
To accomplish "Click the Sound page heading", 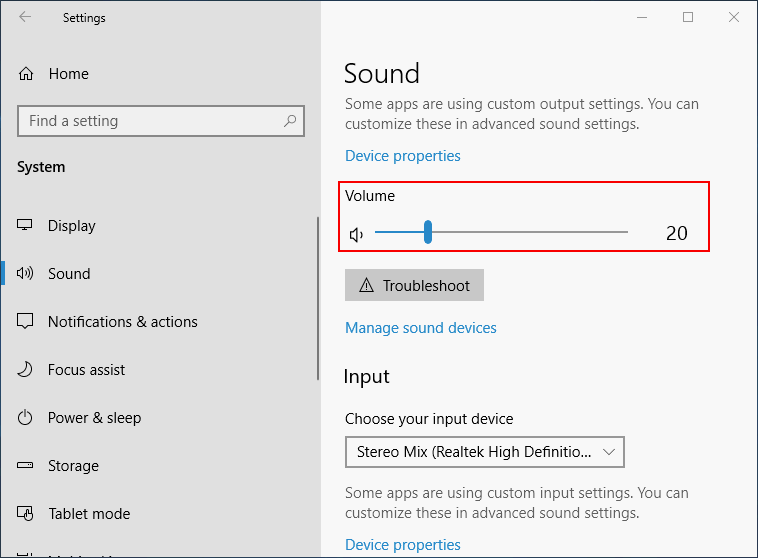I will click(x=382, y=74).
